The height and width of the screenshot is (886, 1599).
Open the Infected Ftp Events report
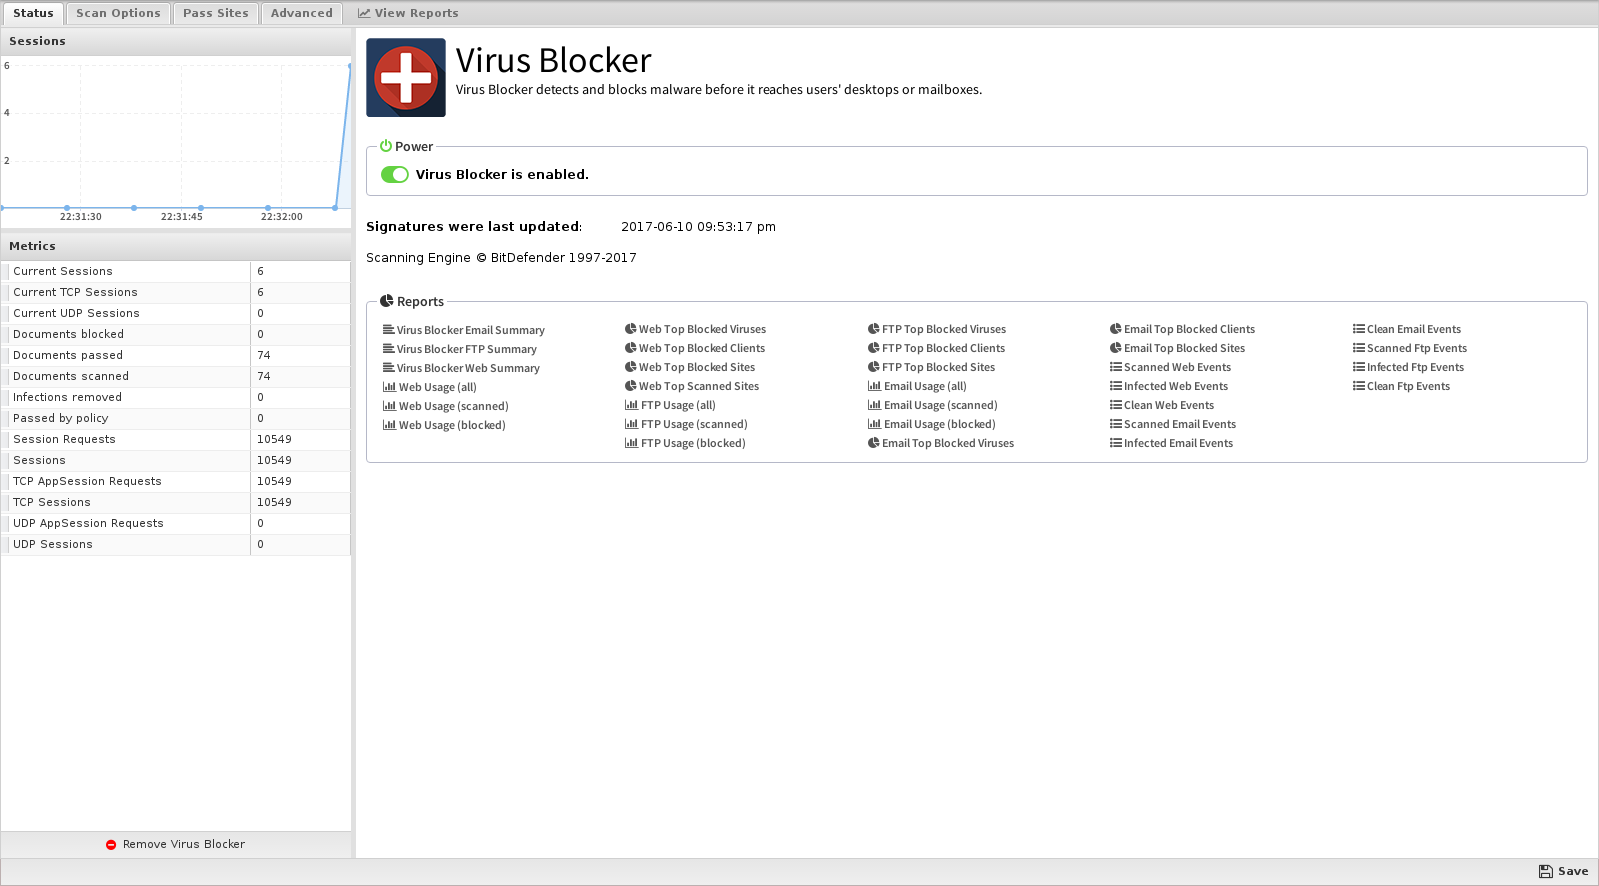pyautogui.click(x=1409, y=367)
